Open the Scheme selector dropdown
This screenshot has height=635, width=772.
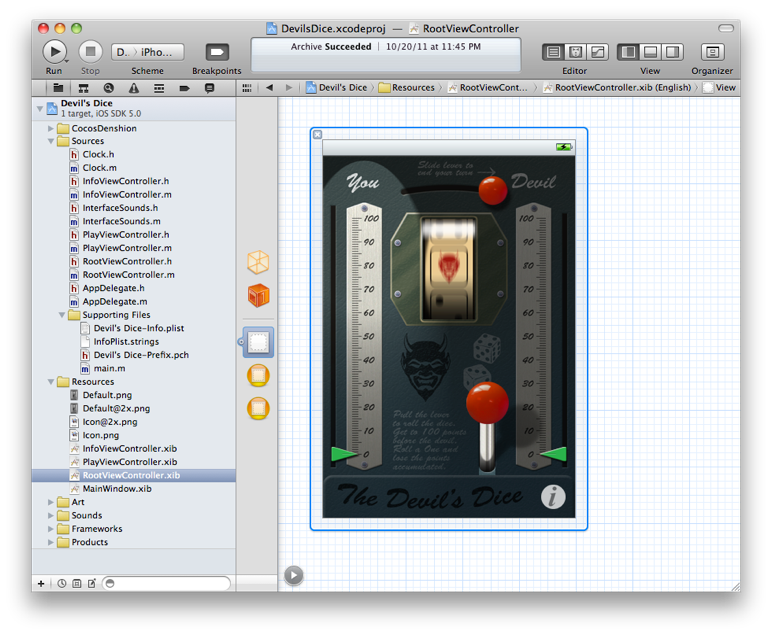[147, 52]
